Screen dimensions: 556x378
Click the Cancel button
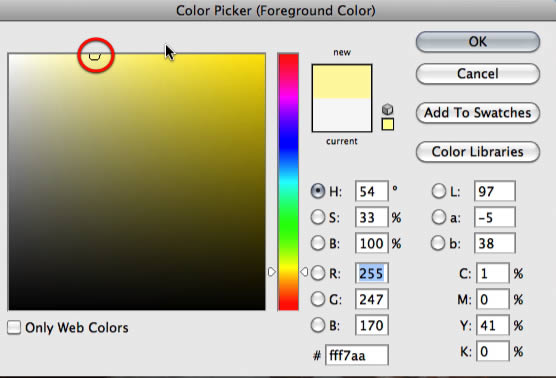click(x=478, y=74)
